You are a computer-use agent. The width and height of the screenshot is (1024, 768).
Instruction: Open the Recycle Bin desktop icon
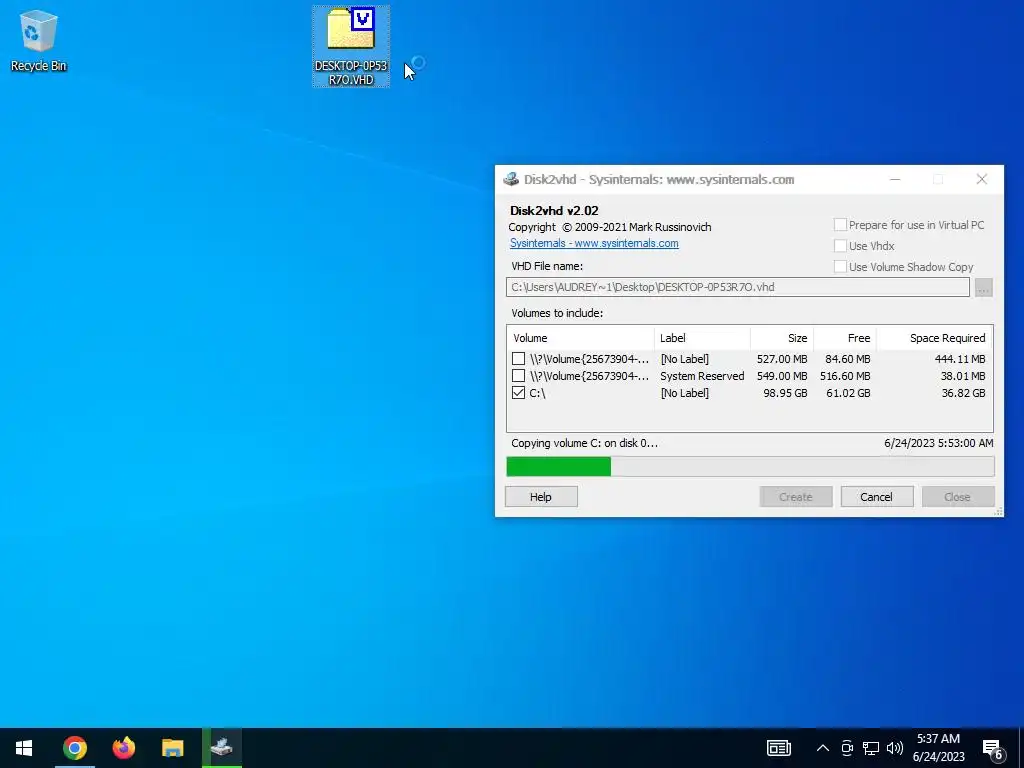click(x=39, y=40)
